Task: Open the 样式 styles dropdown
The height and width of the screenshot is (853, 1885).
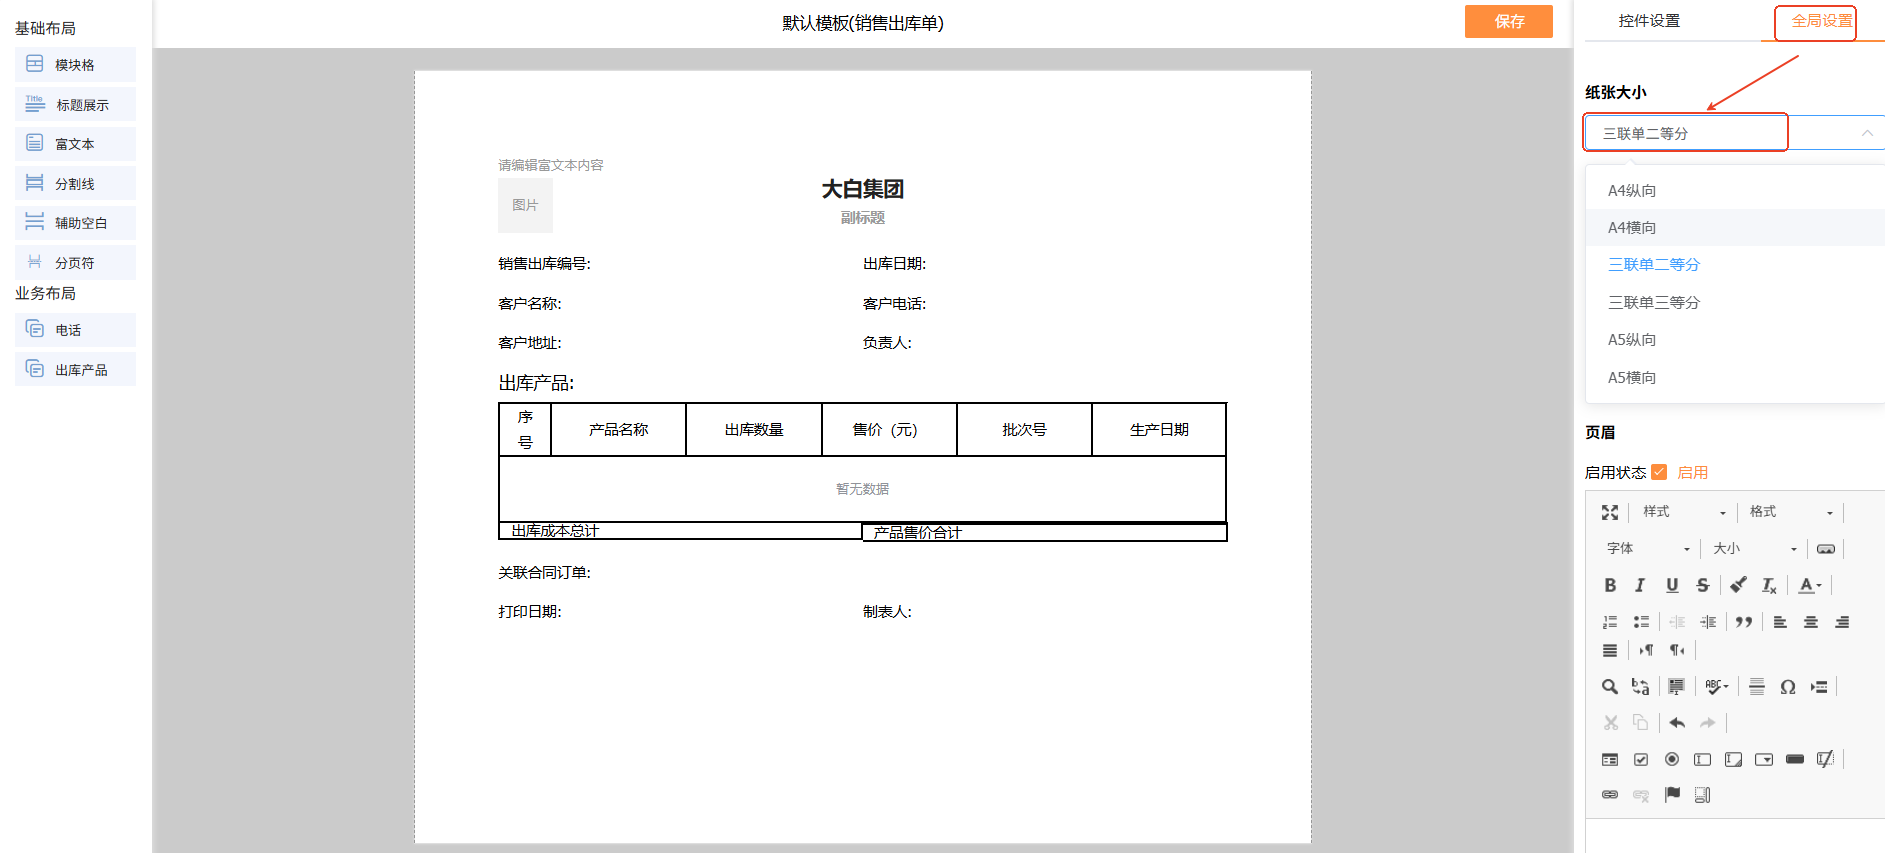Action: coord(1683,512)
